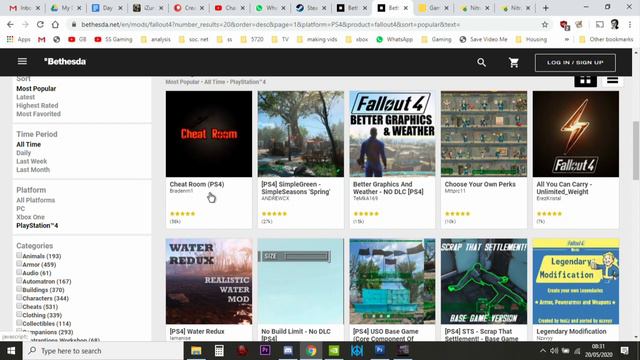The width and height of the screenshot is (640, 360).
Task: Open the analysis bookmarks folder
Action: pyautogui.click(x=156, y=39)
